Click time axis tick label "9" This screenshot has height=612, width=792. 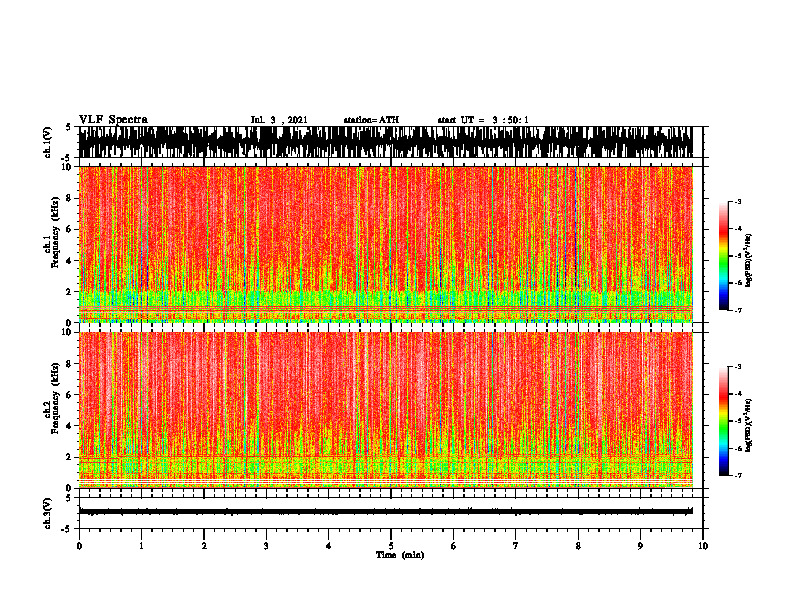(x=640, y=546)
